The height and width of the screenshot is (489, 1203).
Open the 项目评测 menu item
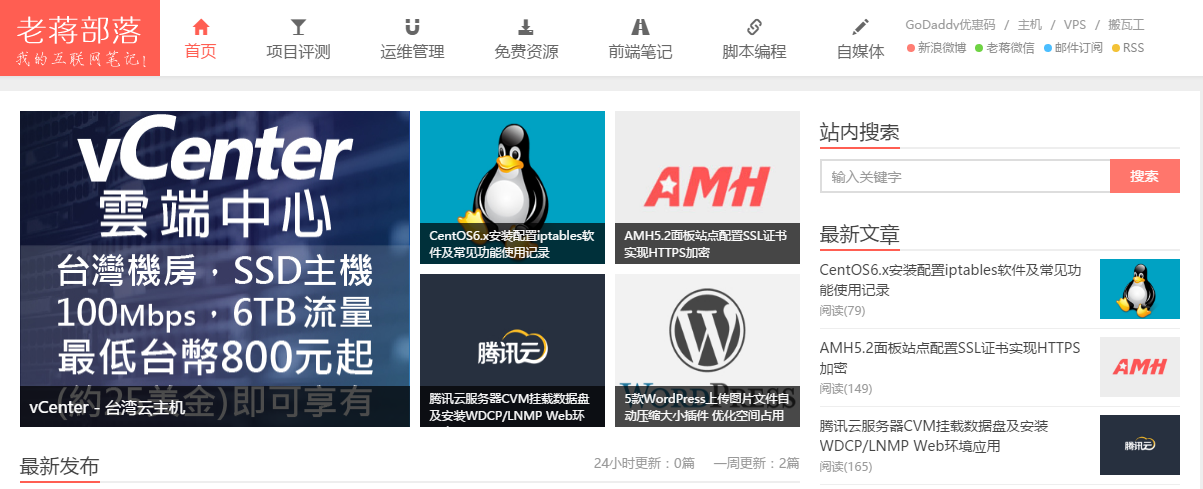298,52
